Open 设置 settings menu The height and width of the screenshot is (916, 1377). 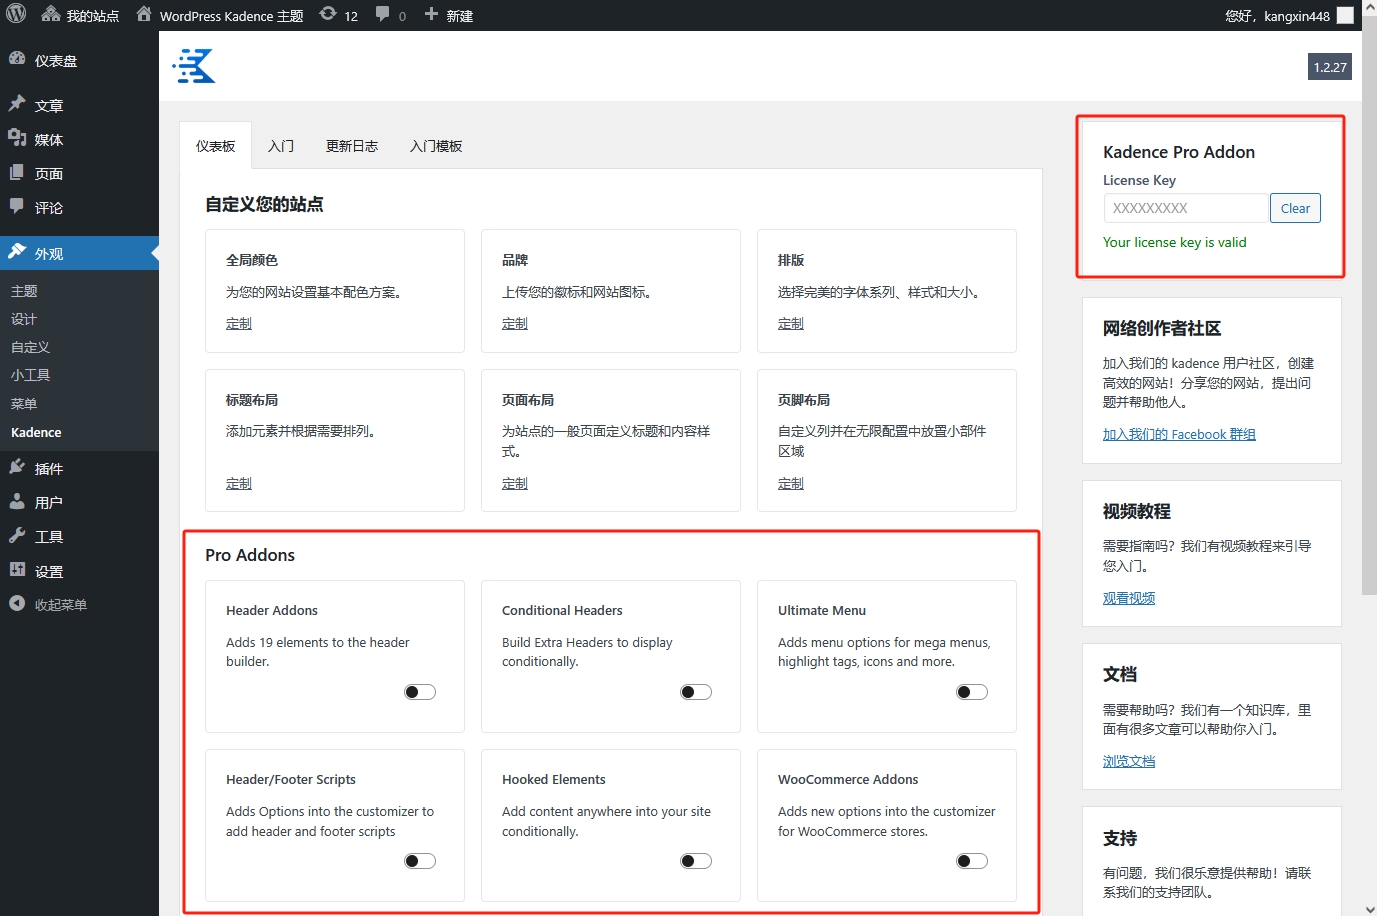[79, 571]
